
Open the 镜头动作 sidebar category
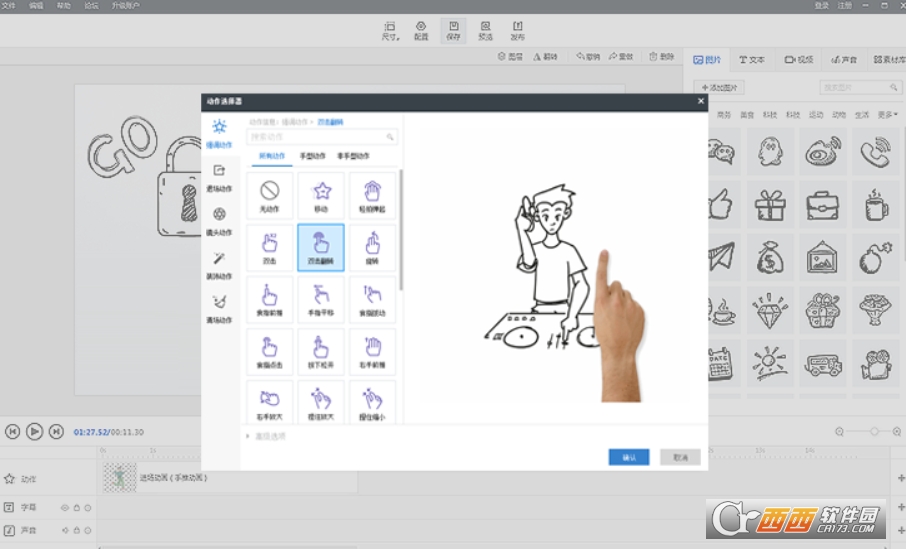point(219,220)
